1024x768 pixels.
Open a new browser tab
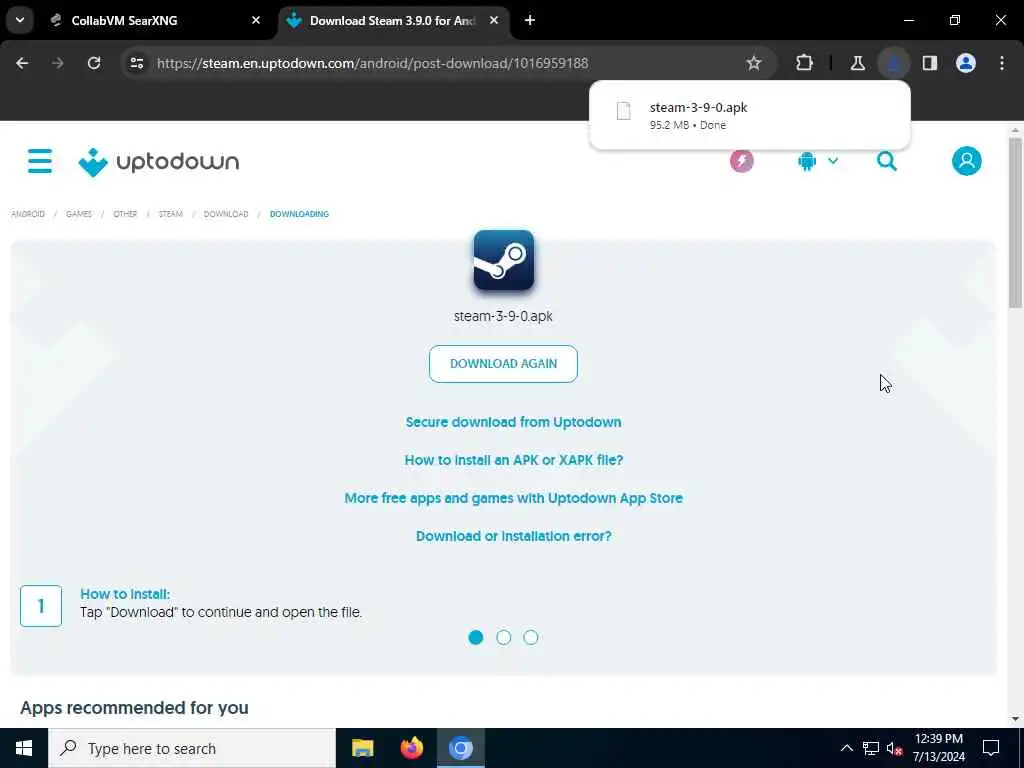[x=530, y=20]
